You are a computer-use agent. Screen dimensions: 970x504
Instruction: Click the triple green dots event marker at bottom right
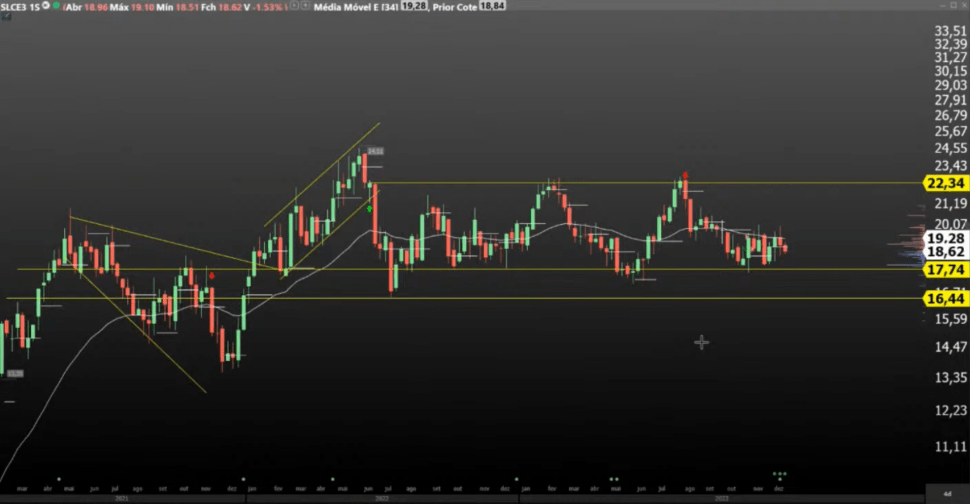pyautogui.click(x=779, y=473)
